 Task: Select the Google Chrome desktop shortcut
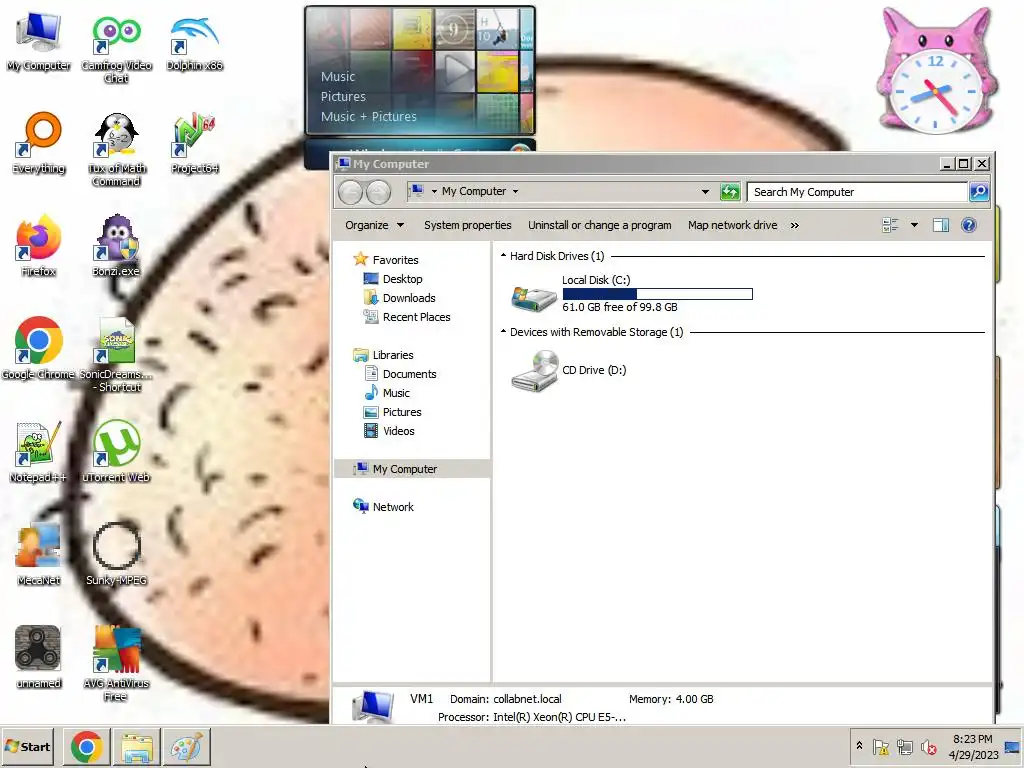tap(39, 349)
